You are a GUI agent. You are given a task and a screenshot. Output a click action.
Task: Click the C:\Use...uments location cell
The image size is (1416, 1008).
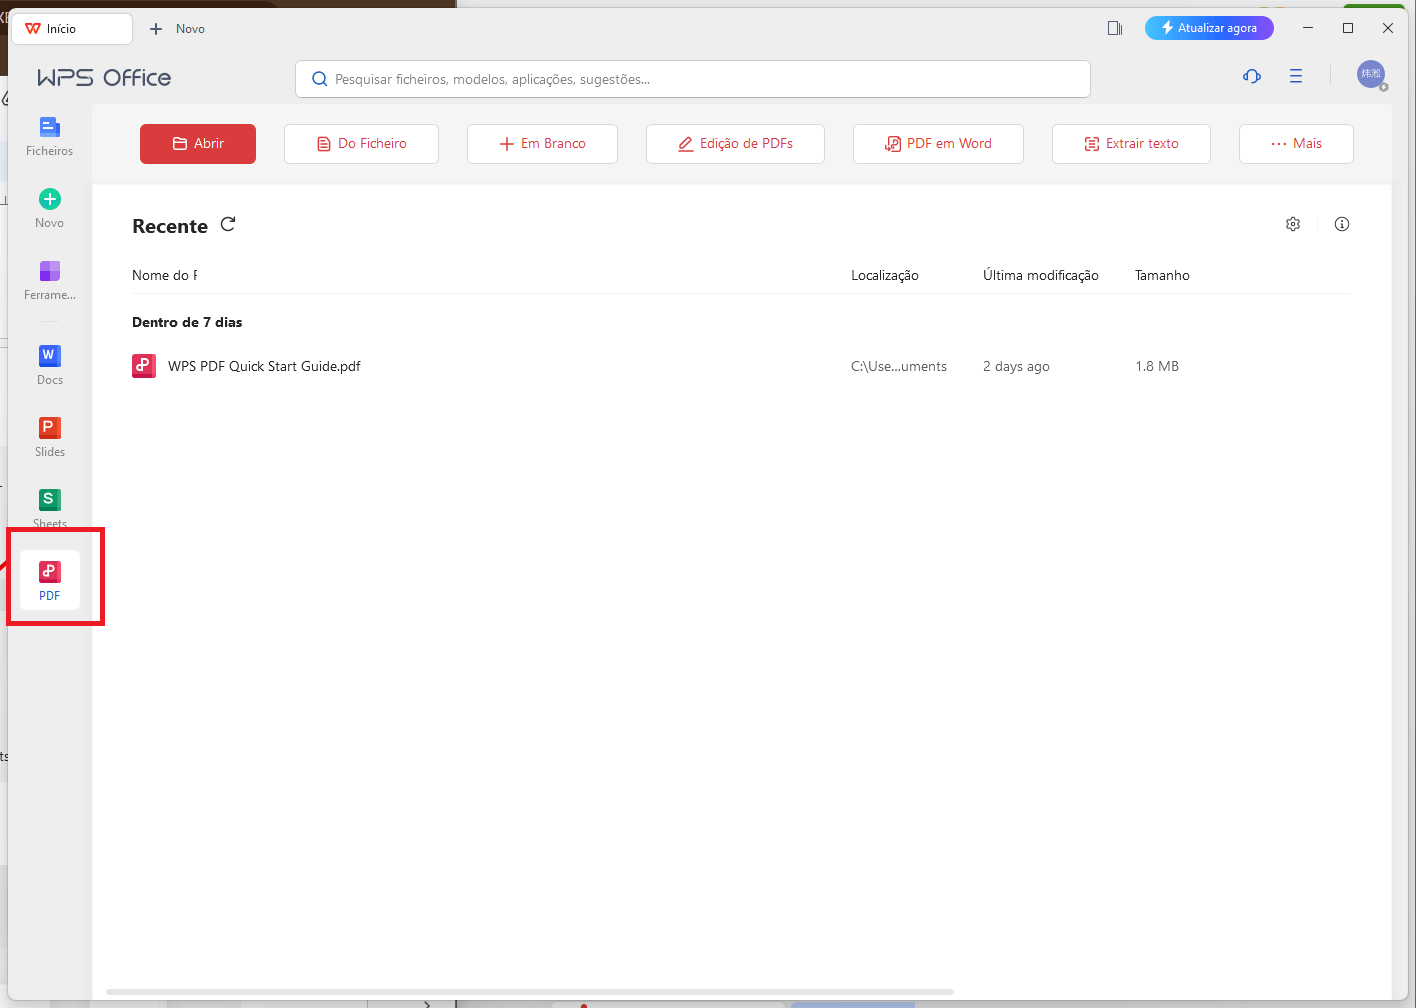[899, 366]
